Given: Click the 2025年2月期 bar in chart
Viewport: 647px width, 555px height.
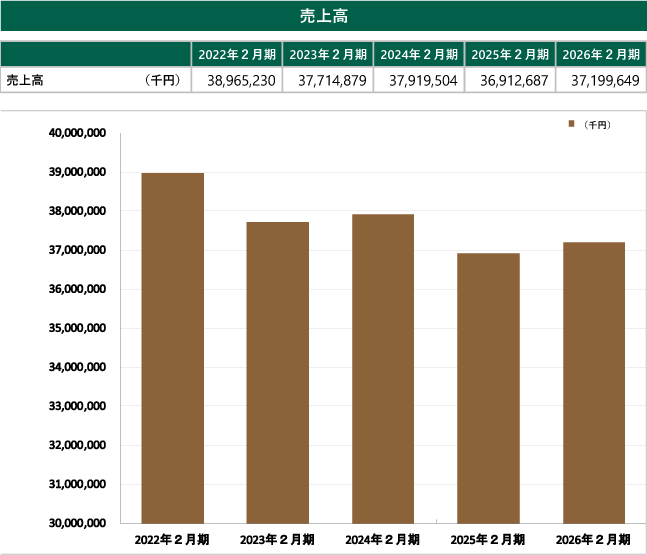Looking at the screenshot, I should (x=489, y=388).
